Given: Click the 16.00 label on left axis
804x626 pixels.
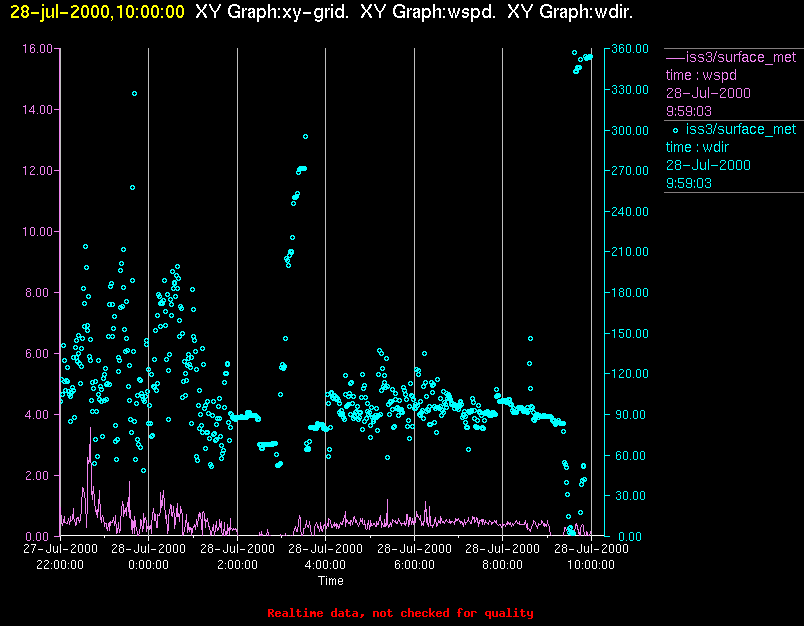Looking at the screenshot, I should click(37, 49).
